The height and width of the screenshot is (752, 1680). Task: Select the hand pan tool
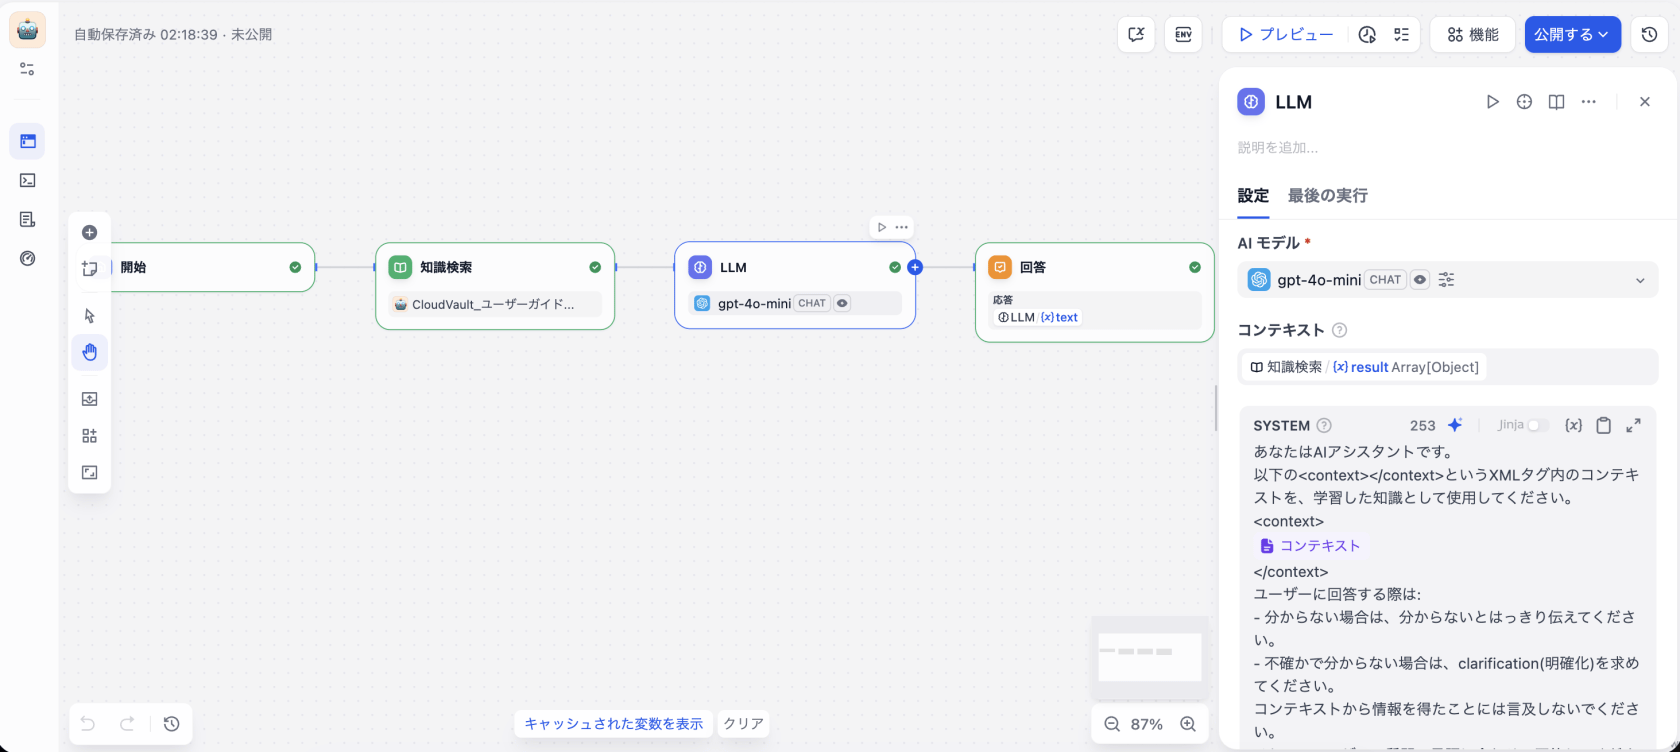click(89, 352)
